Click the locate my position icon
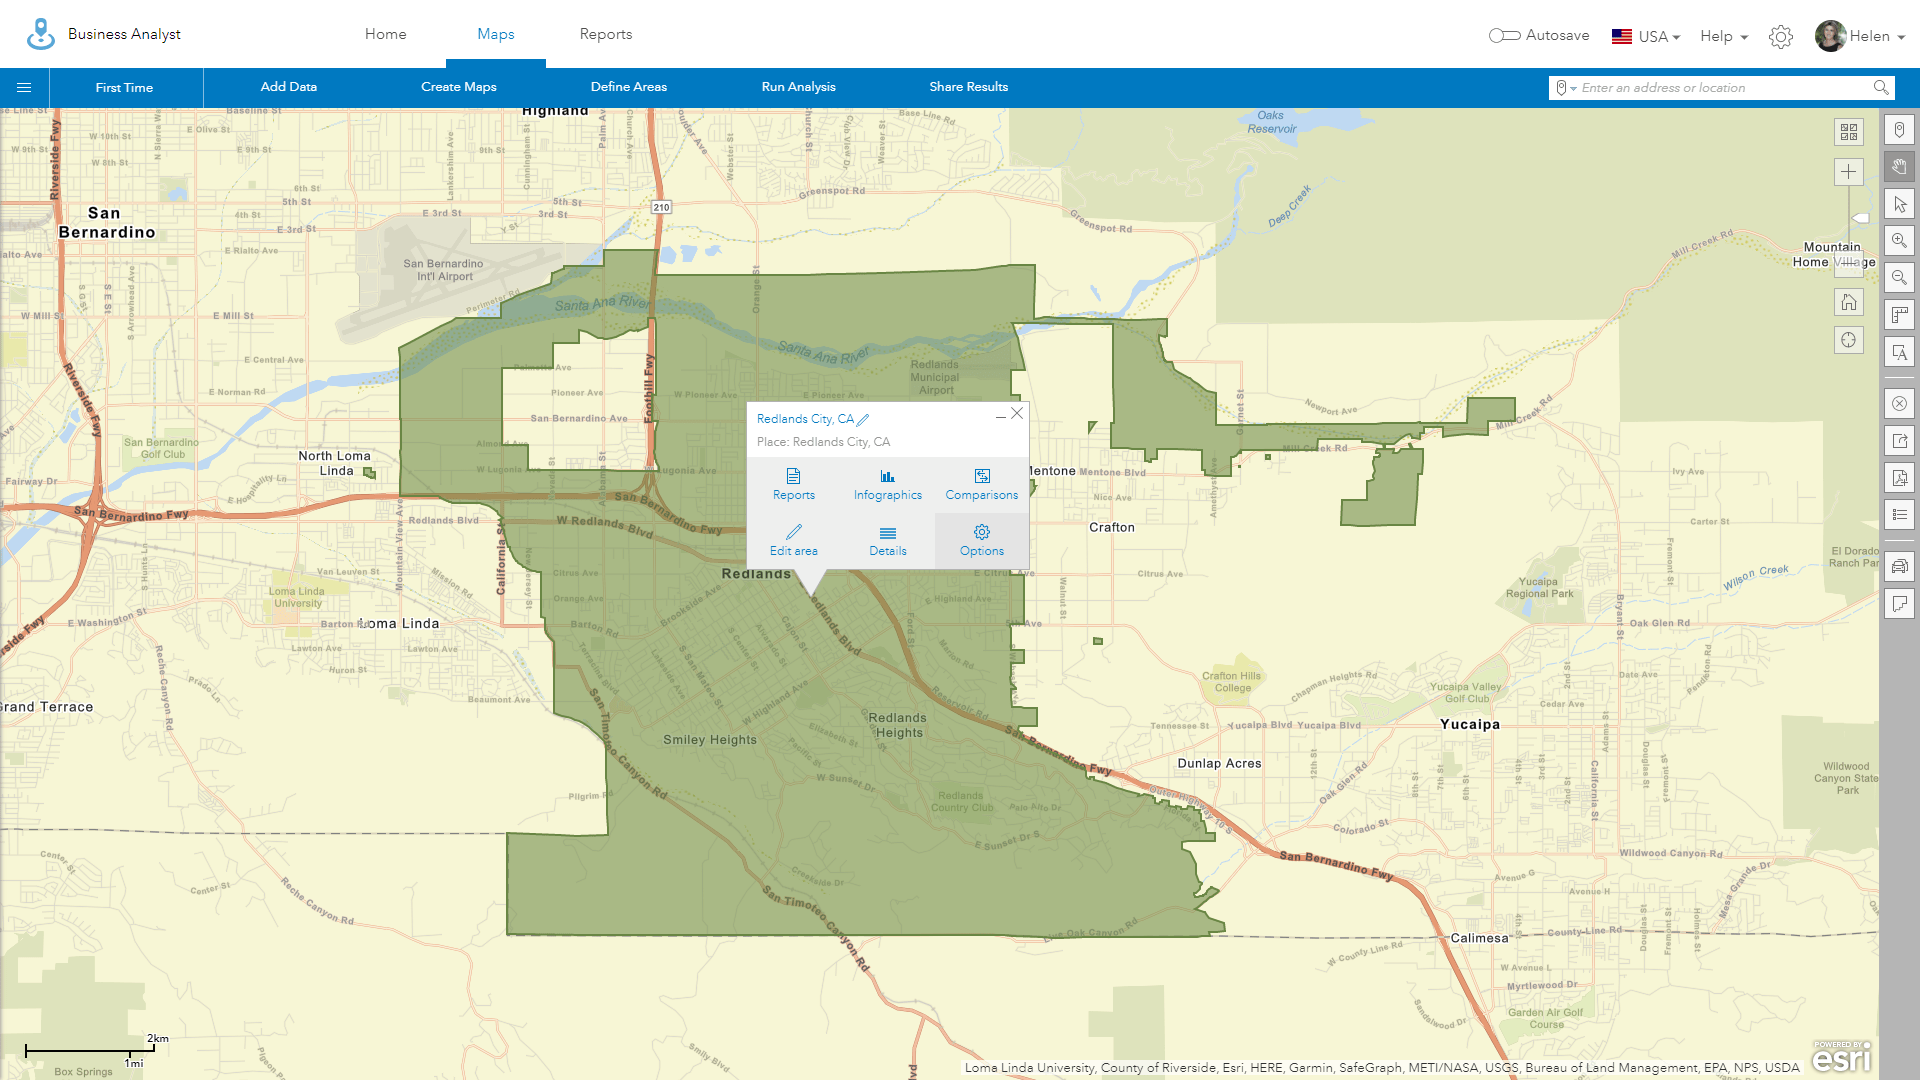1920x1080 pixels. 1848,340
